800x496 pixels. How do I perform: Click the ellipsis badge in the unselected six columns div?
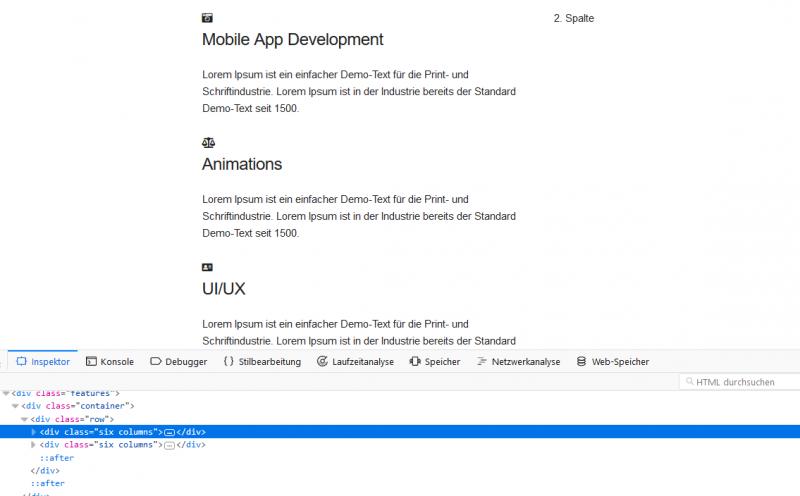(x=169, y=445)
